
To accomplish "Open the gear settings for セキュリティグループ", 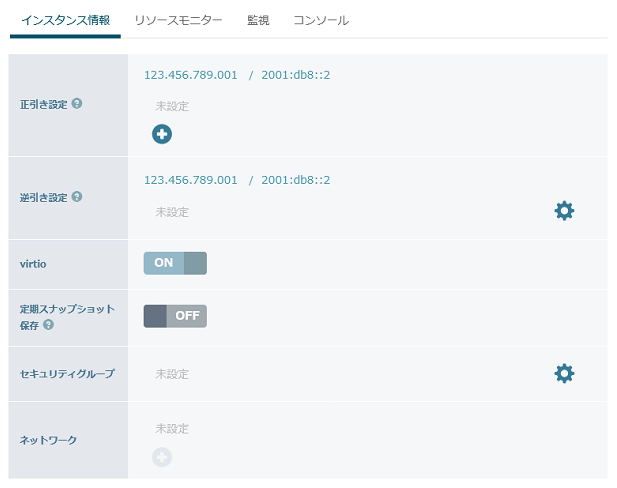I will [x=564, y=373].
